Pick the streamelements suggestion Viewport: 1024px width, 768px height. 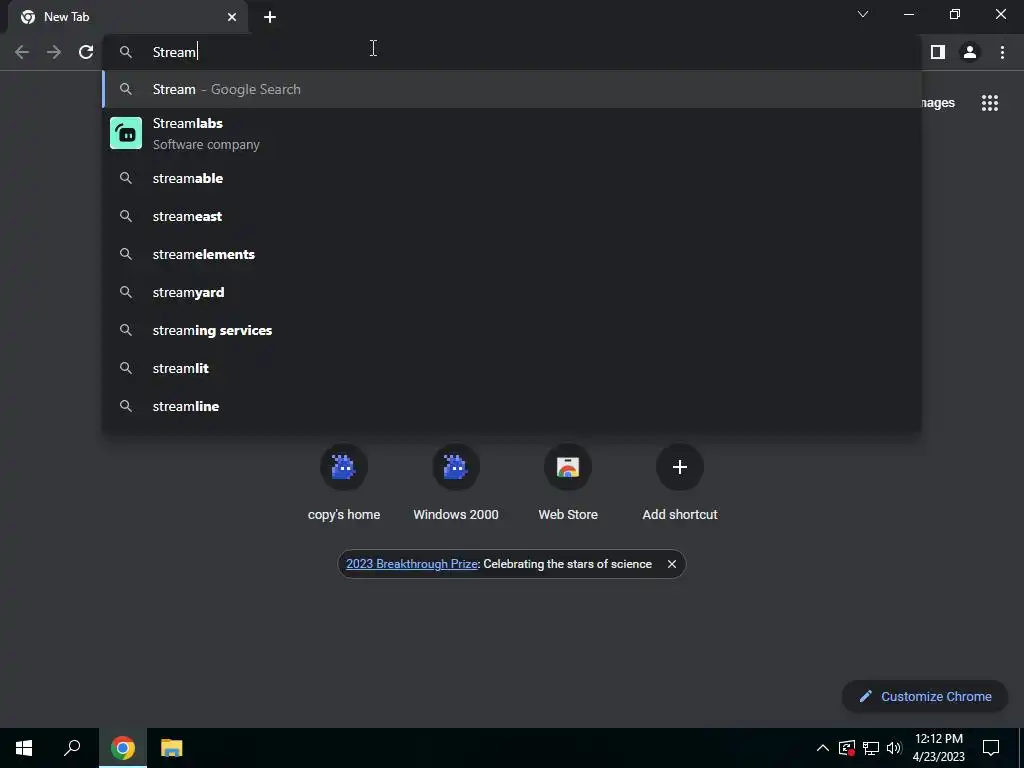point(513,254)
